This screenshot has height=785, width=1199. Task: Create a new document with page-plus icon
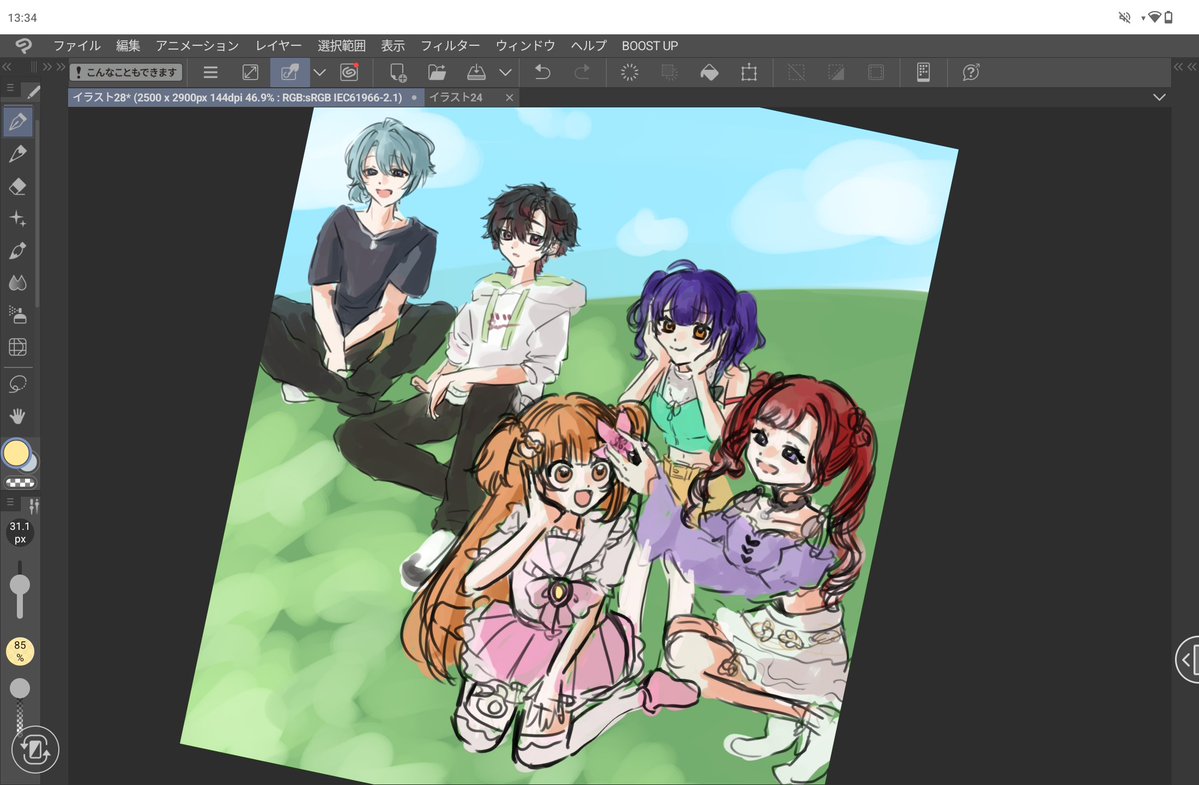pos(398,73)
